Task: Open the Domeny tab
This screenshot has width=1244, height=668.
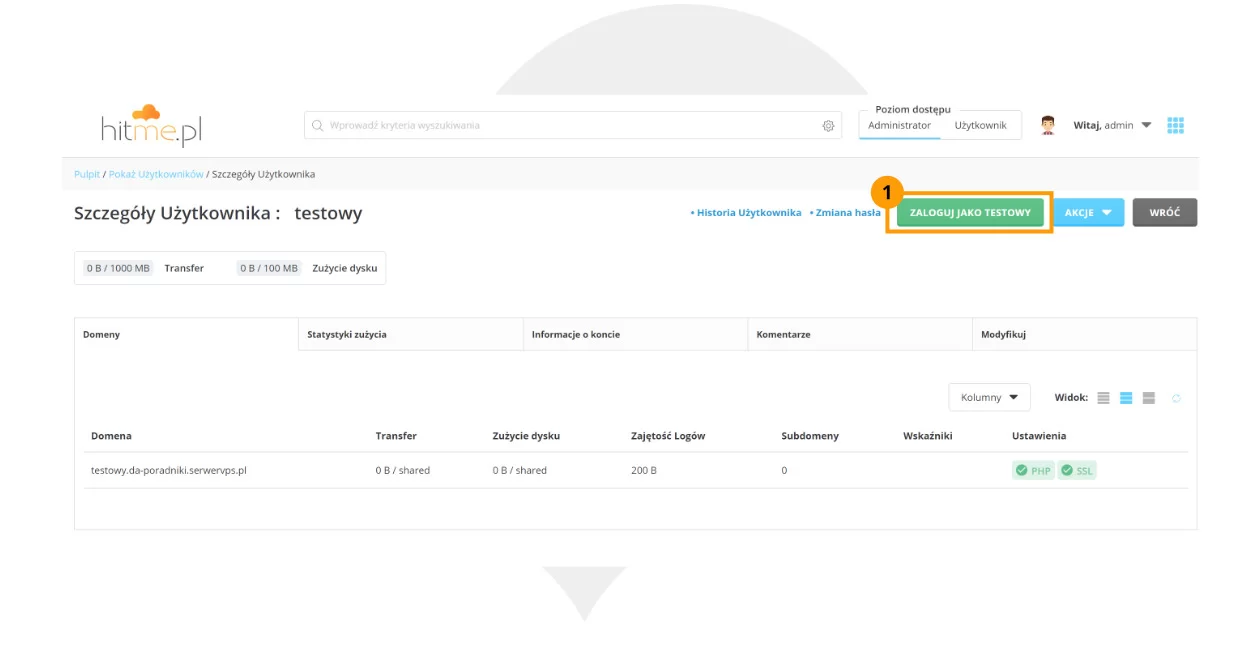Action: click(186, 334)
